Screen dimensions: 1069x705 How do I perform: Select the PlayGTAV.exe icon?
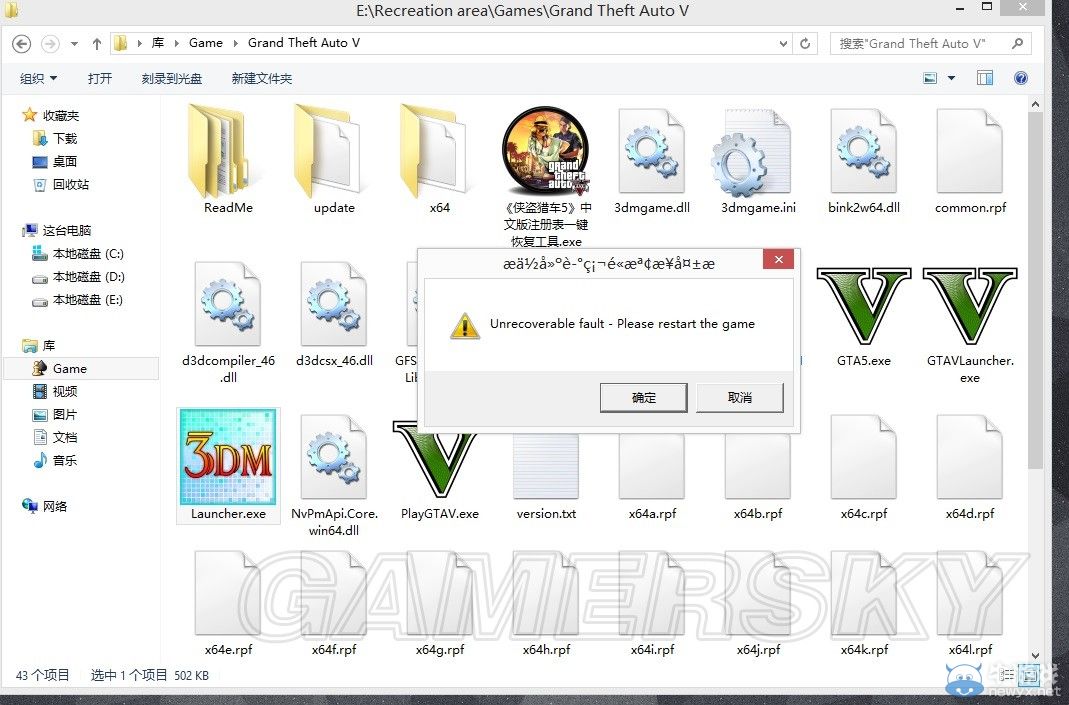[439, 458]
